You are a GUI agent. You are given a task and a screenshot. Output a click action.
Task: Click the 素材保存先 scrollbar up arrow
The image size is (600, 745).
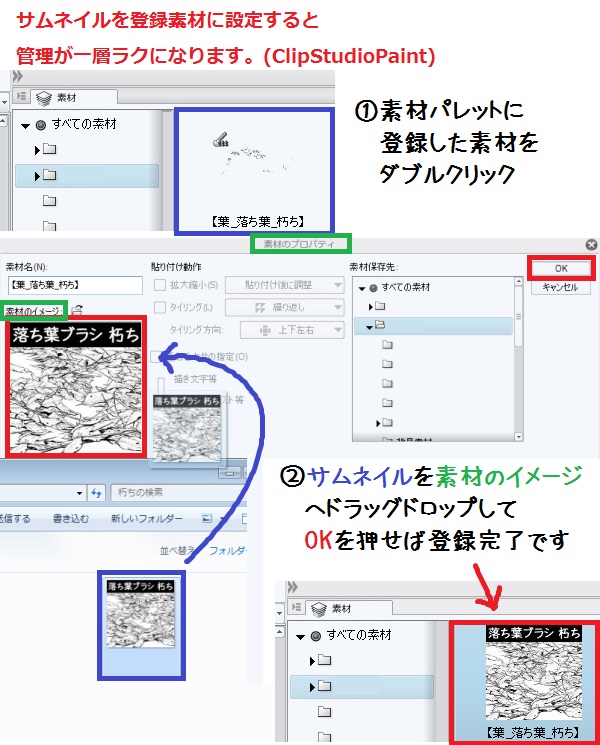[x=518, y=281]
